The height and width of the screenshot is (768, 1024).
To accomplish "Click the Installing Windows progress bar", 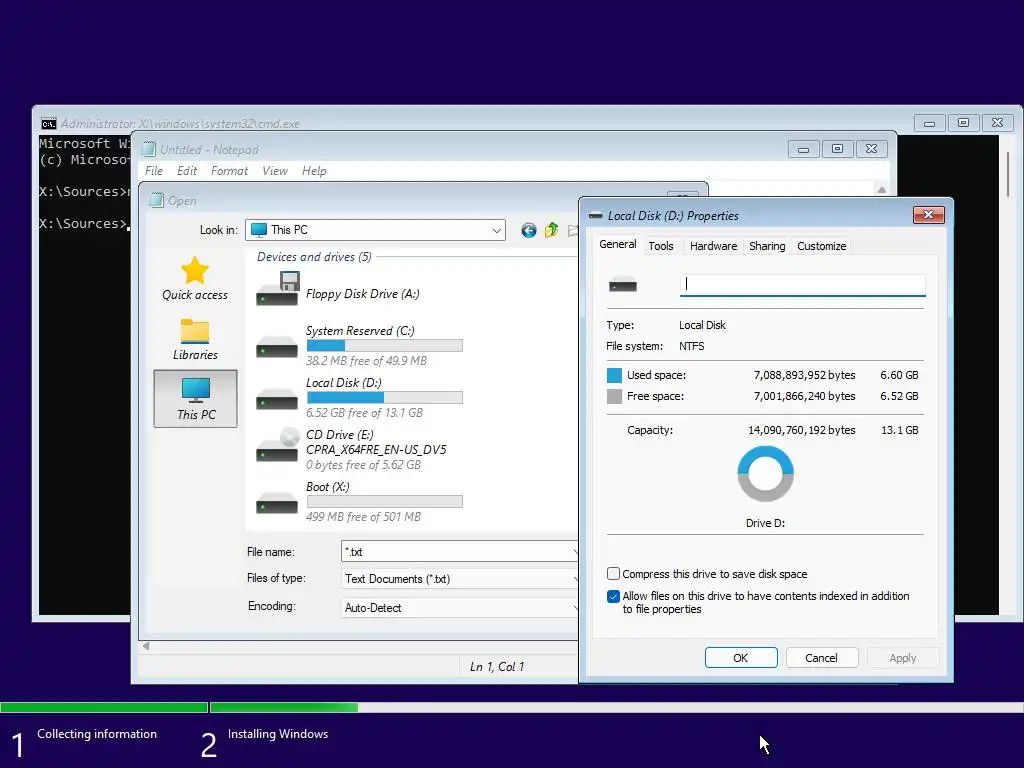I will point(616,707).
